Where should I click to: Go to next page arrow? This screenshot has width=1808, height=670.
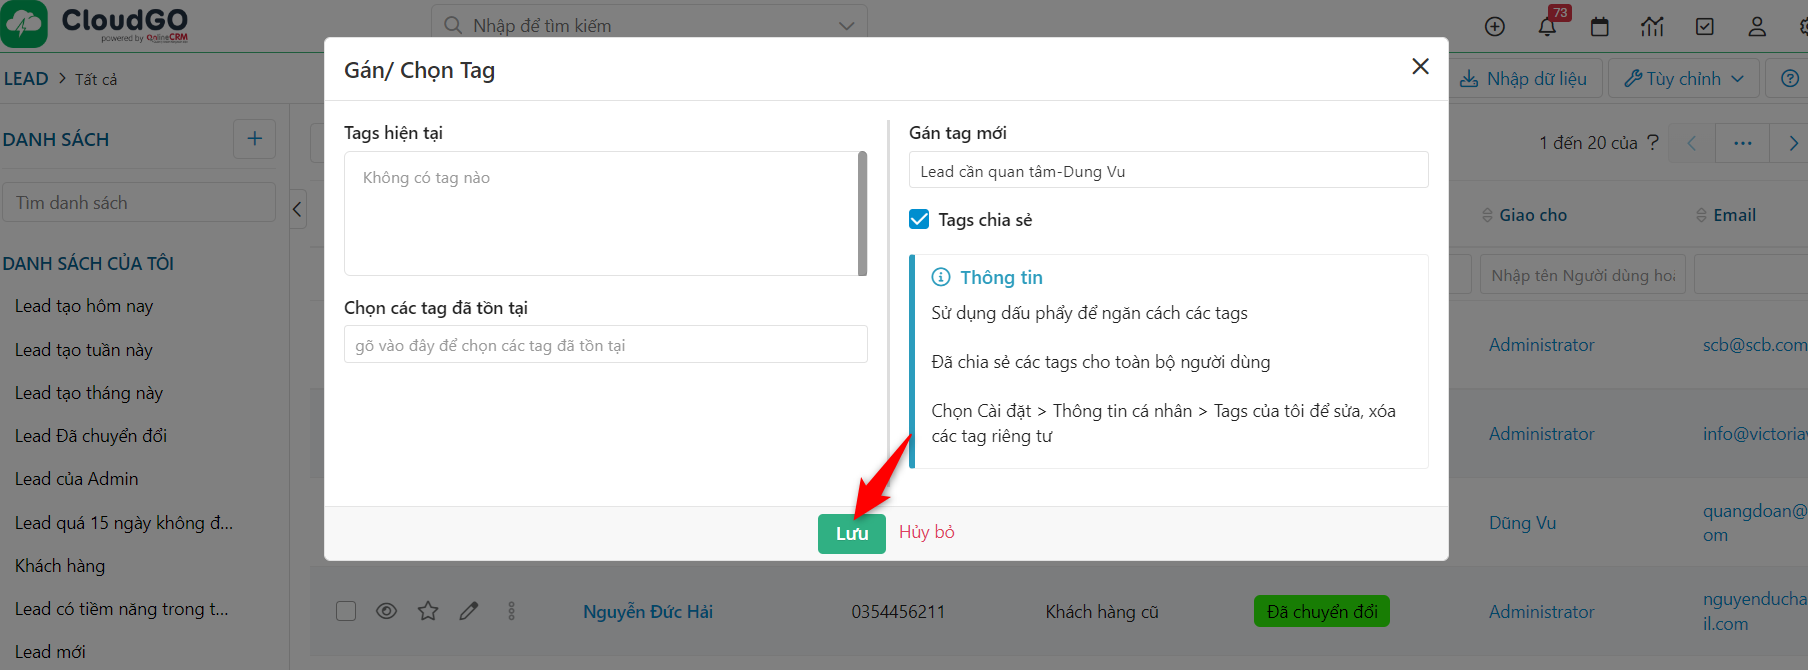pyautogui.click(x=1792, y=143)
